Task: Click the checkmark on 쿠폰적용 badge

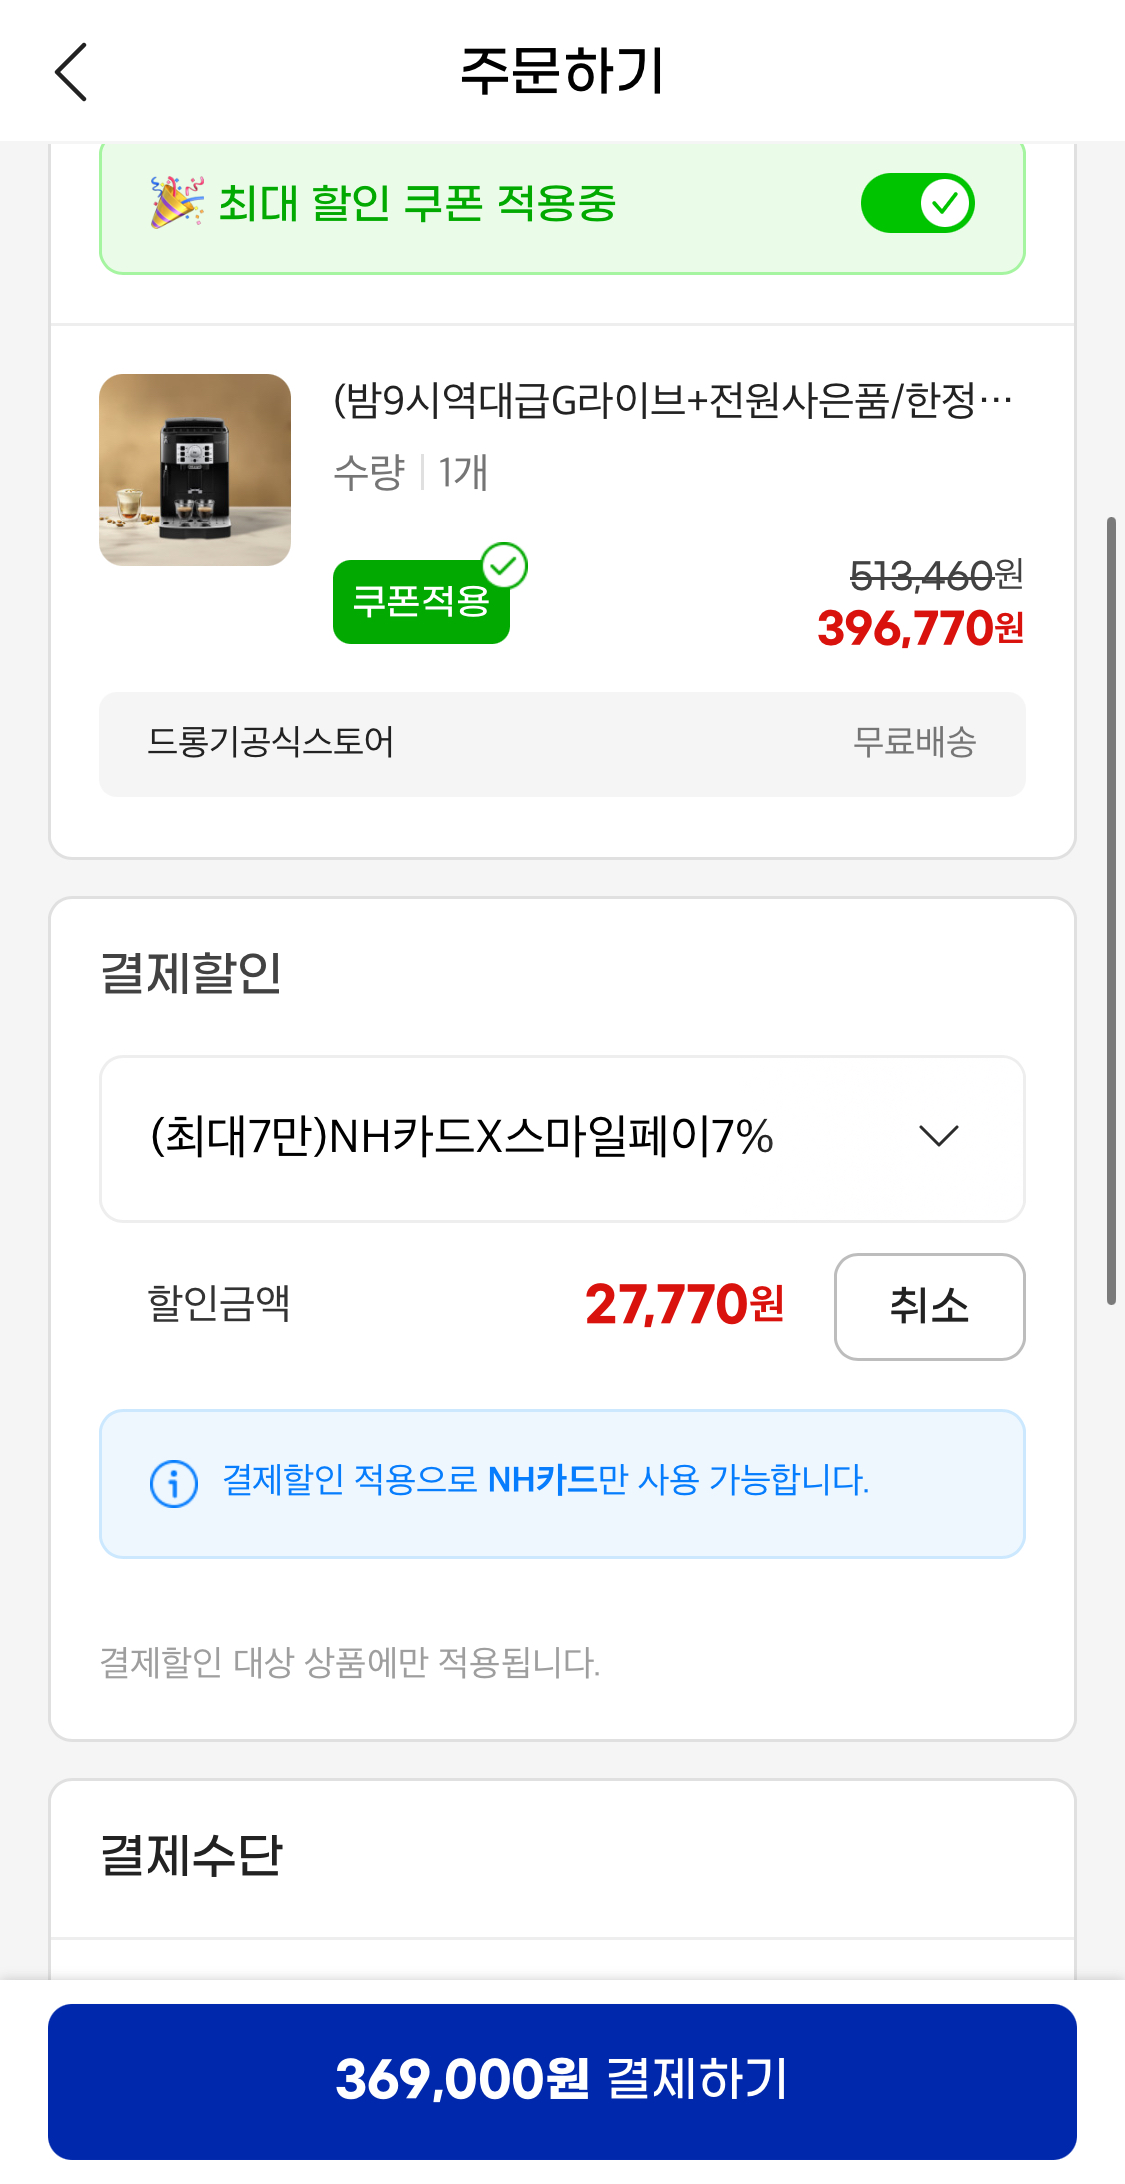Action: point(505,566)
